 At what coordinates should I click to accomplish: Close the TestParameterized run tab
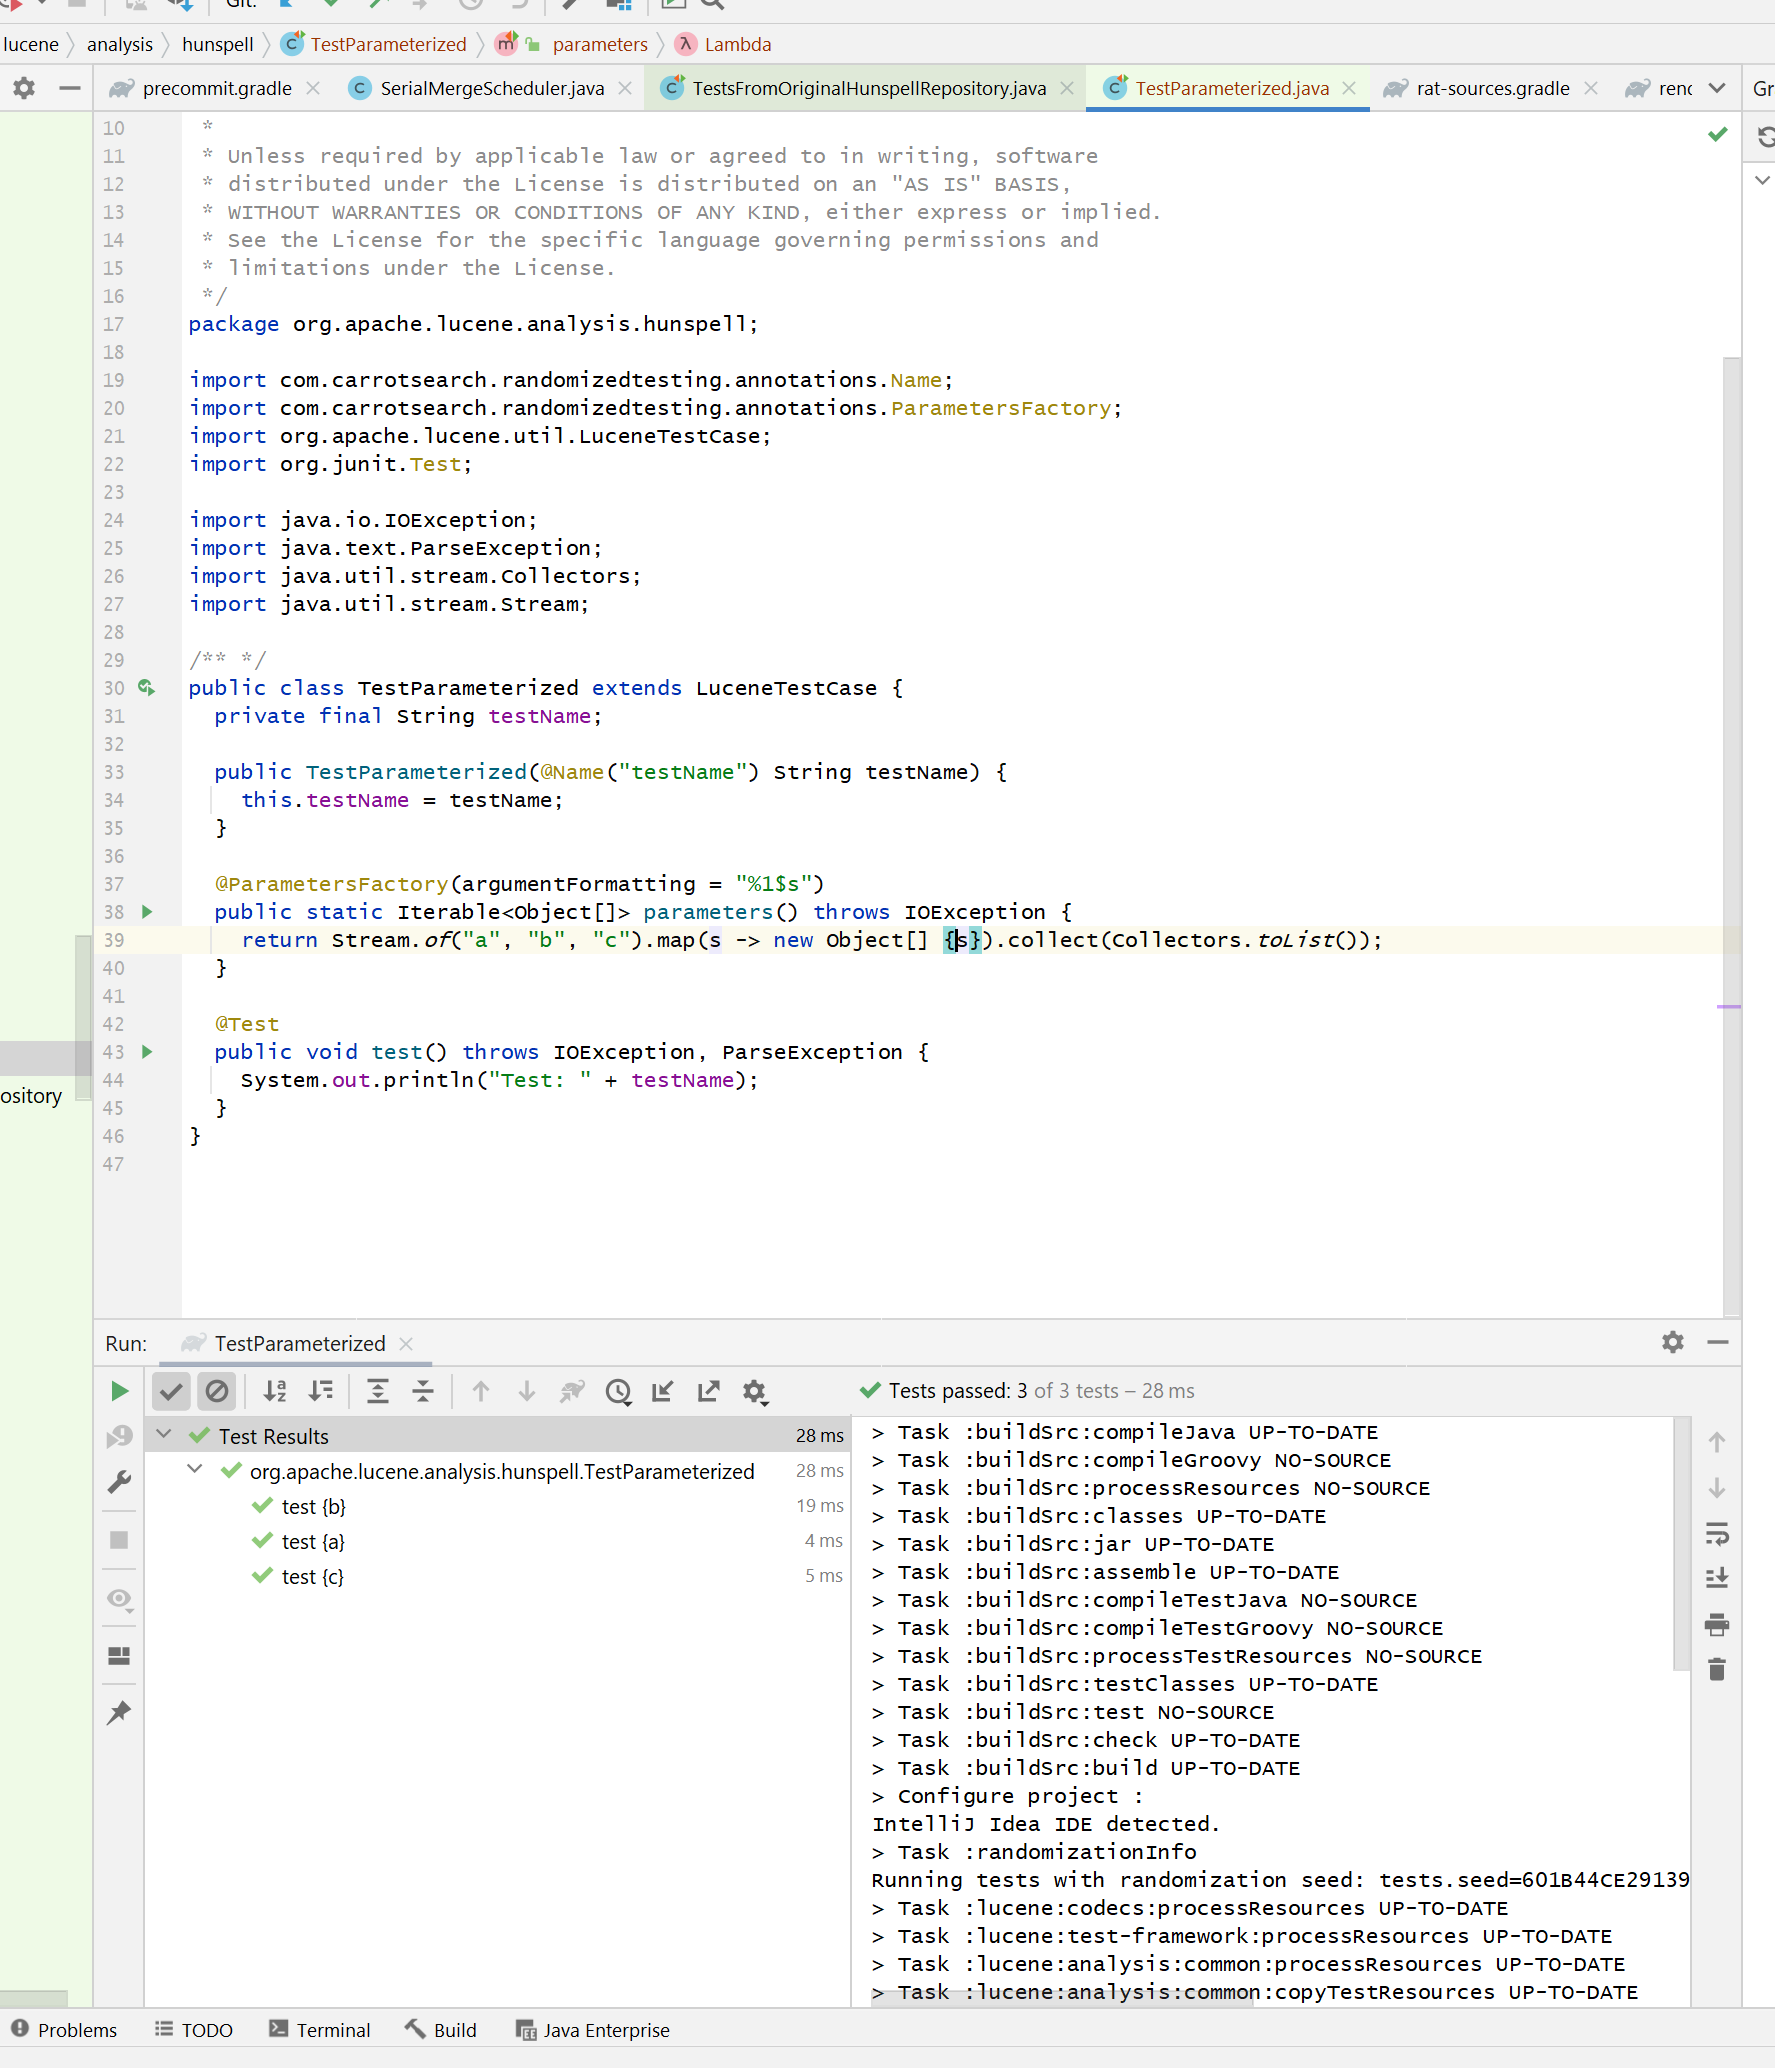pos(406,1343)
